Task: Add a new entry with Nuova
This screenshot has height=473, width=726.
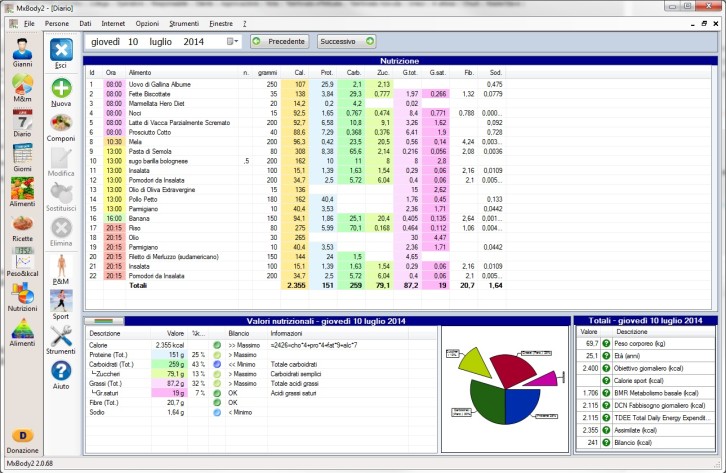Action: [x=61, y=91]
